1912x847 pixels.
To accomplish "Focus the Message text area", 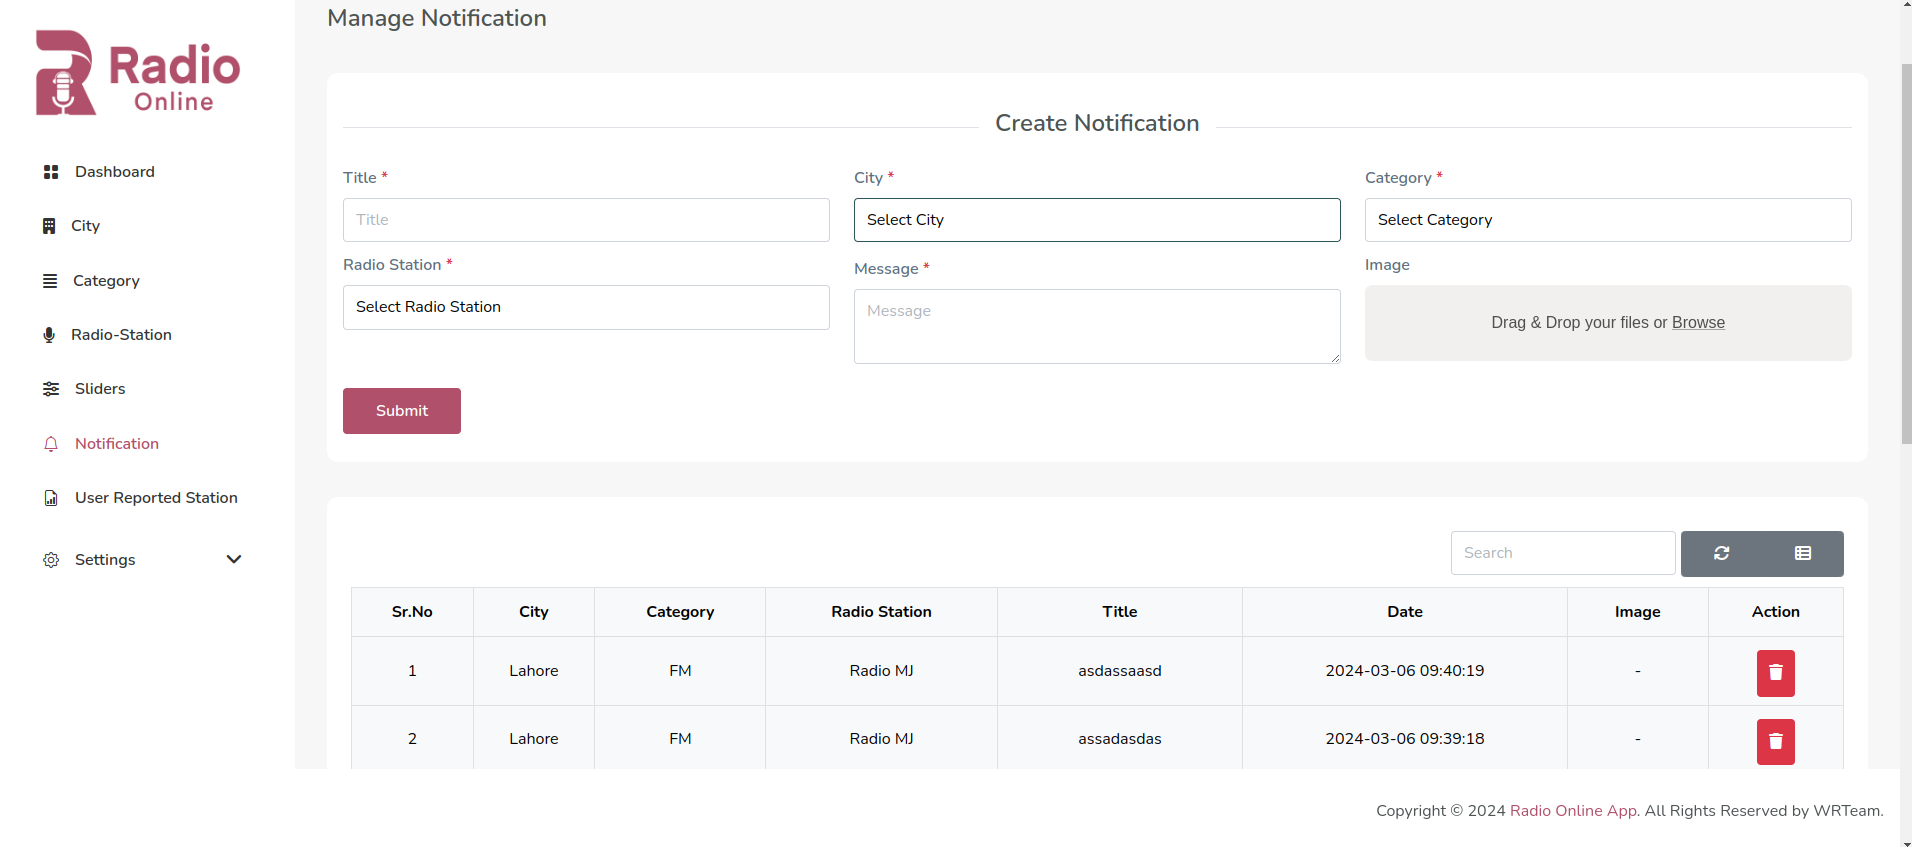I will pos(1097,326).
